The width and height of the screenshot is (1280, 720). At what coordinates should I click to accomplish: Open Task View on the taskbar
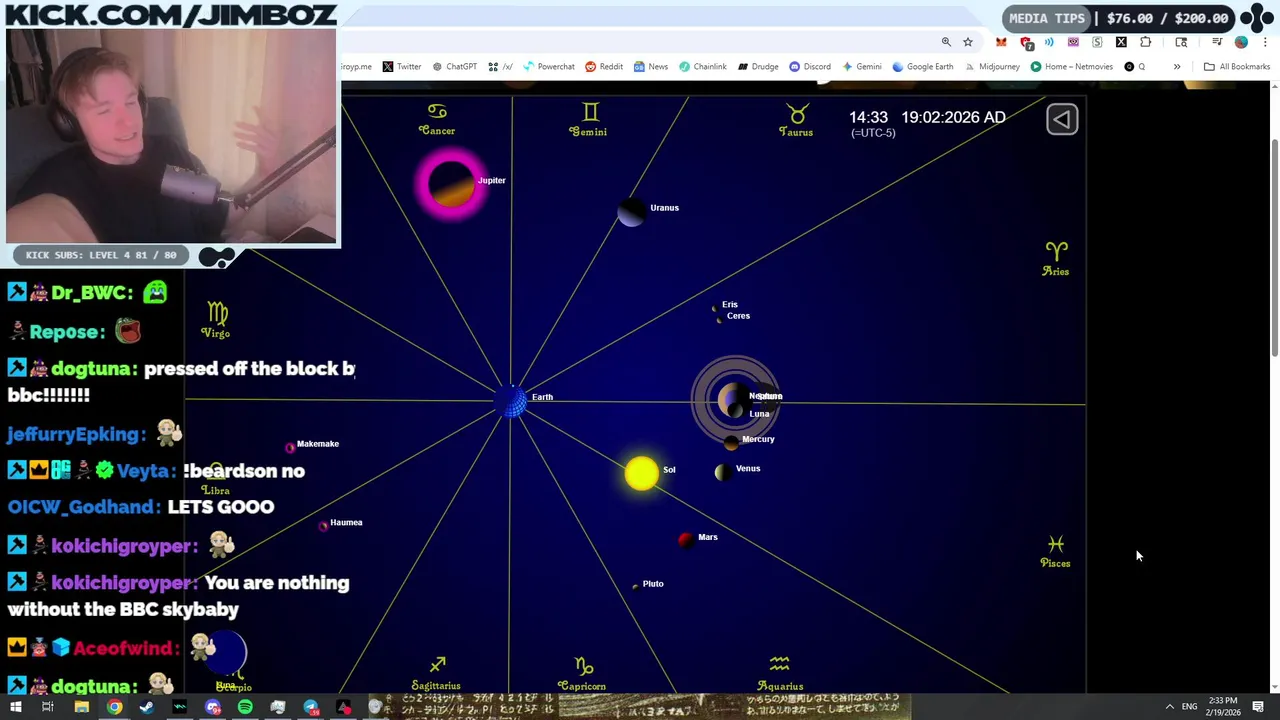click(x=47, y=707)
